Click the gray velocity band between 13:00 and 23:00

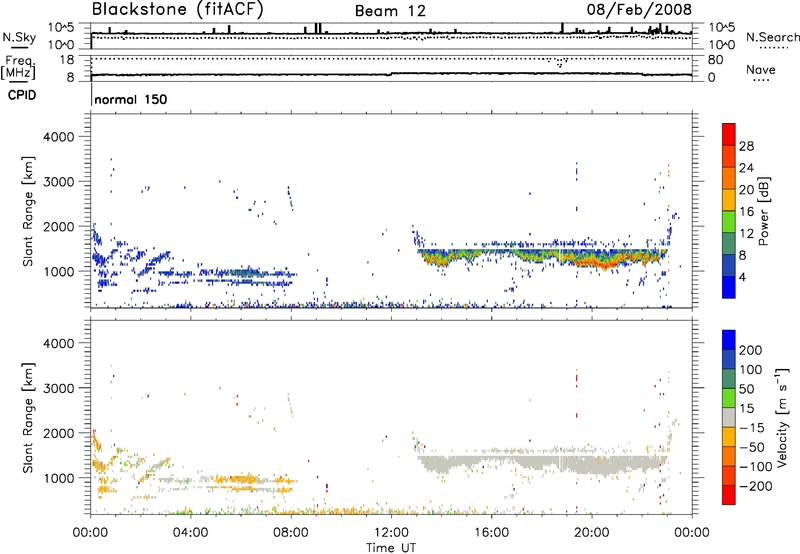point(542,463)
